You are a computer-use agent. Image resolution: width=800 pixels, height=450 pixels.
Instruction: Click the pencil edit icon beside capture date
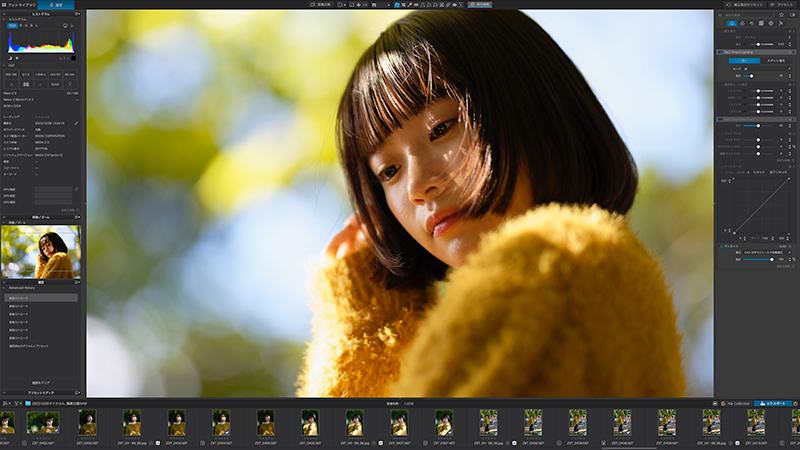(x=76, y=123)
